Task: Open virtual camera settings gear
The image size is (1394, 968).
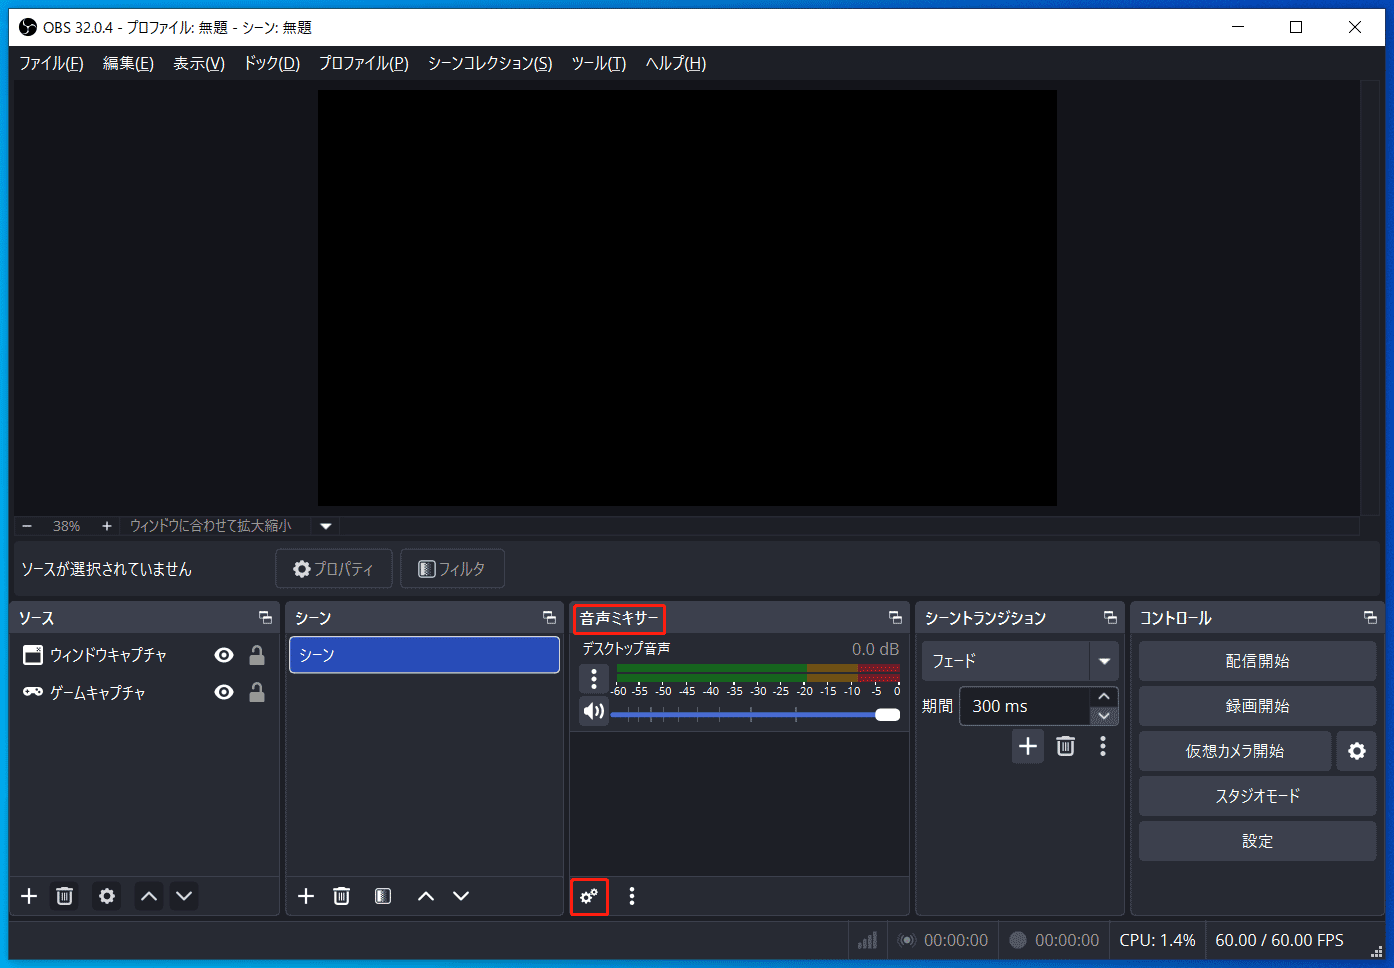Action: (x=1357, y=751)
